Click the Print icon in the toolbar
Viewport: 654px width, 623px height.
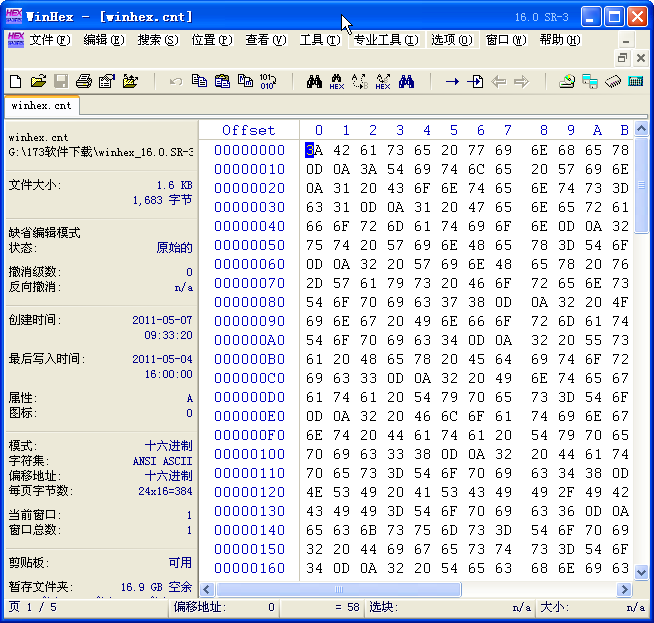[x=84, y=82]
